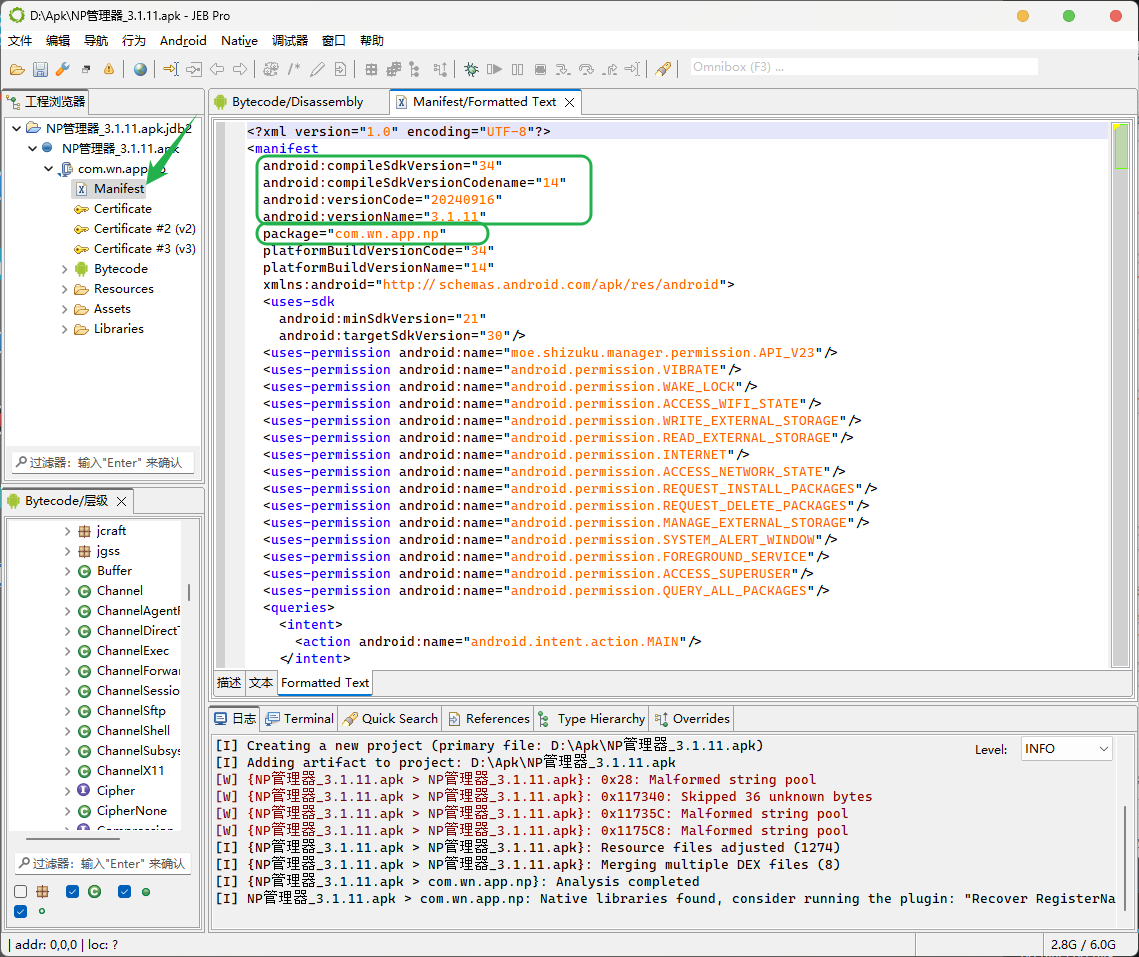Image resolution: width=1139 pixels, height=957 pixels.
Task: Start debugging with the green bug icon
Action: point(471,69)
